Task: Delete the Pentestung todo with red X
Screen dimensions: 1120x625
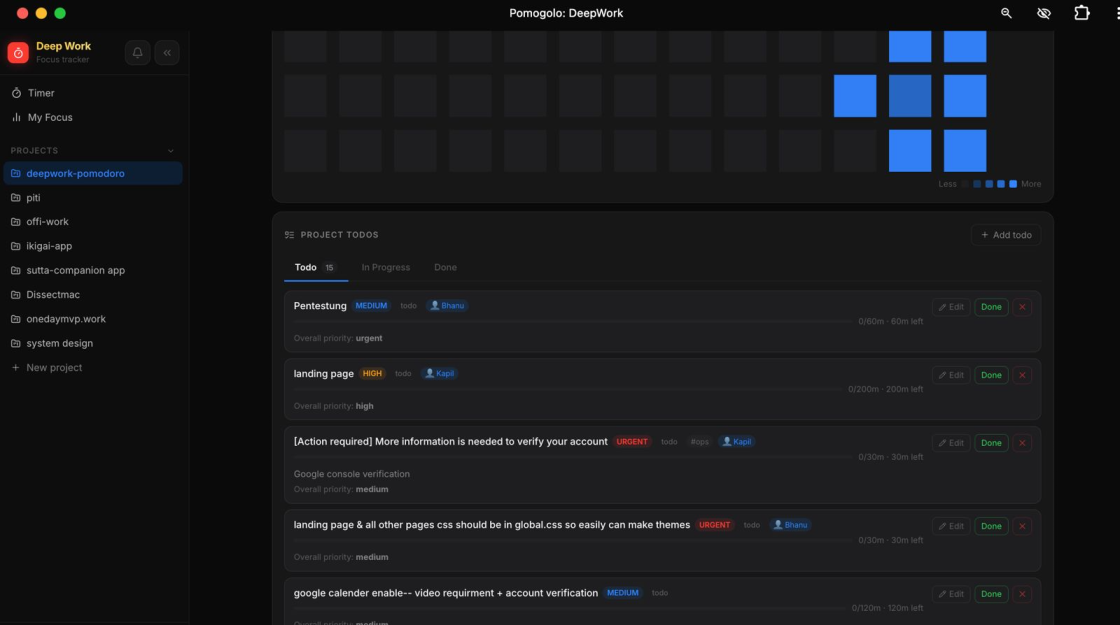Action: click(x=1022, y=307)
